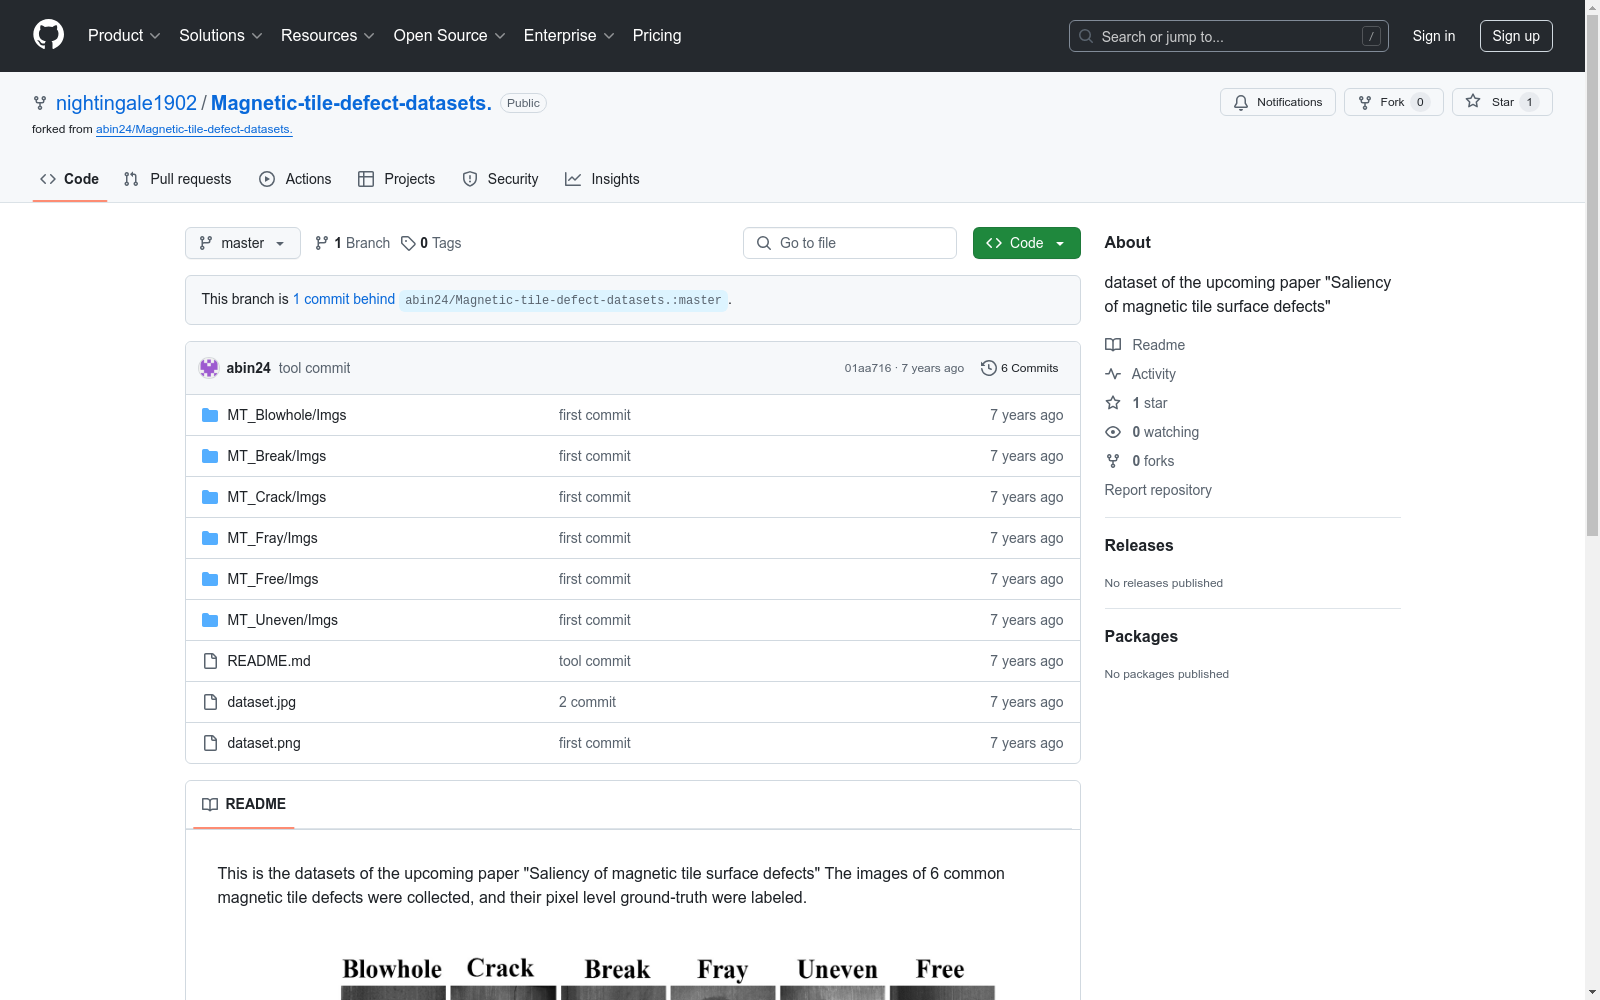
Task: Click the branch icon beside 1 Branch
Action: tap(322, 243)
